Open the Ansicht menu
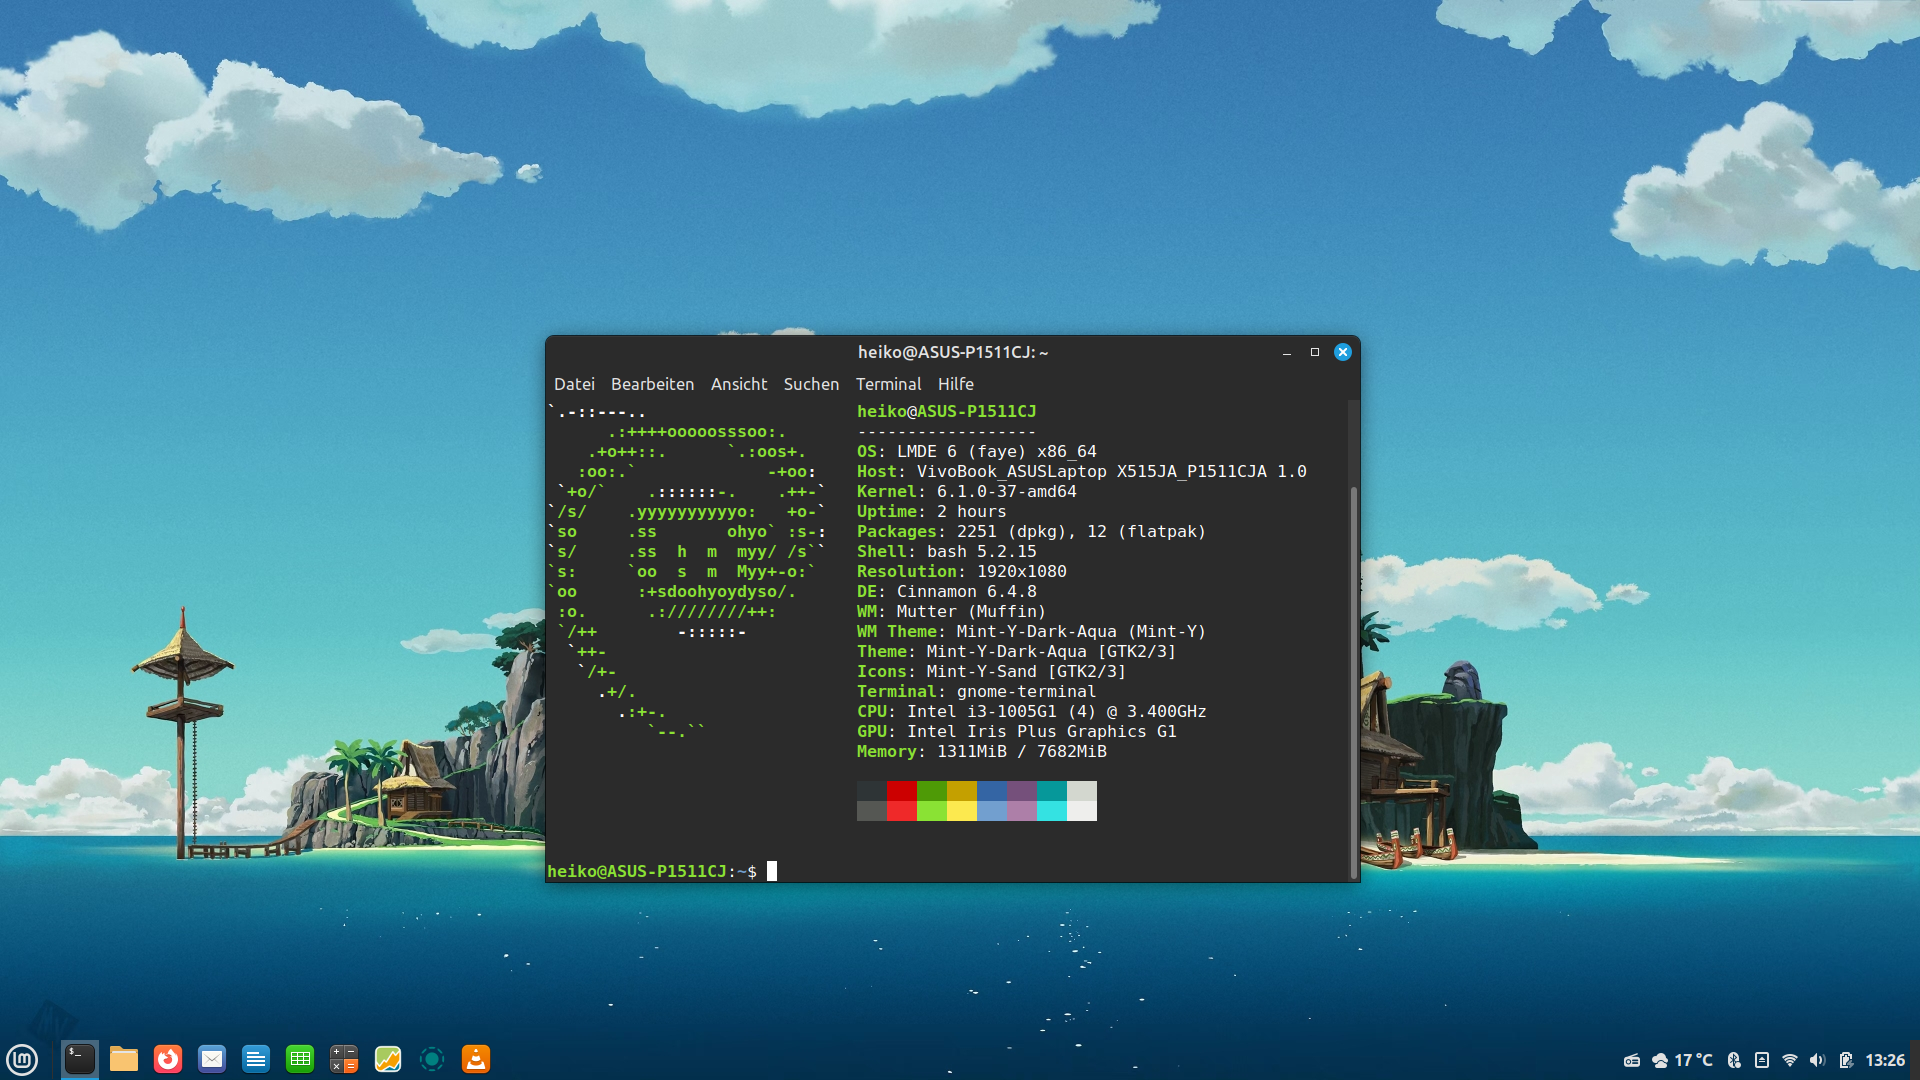The height and width of the screenshot is (1080, 1920). 739,384
